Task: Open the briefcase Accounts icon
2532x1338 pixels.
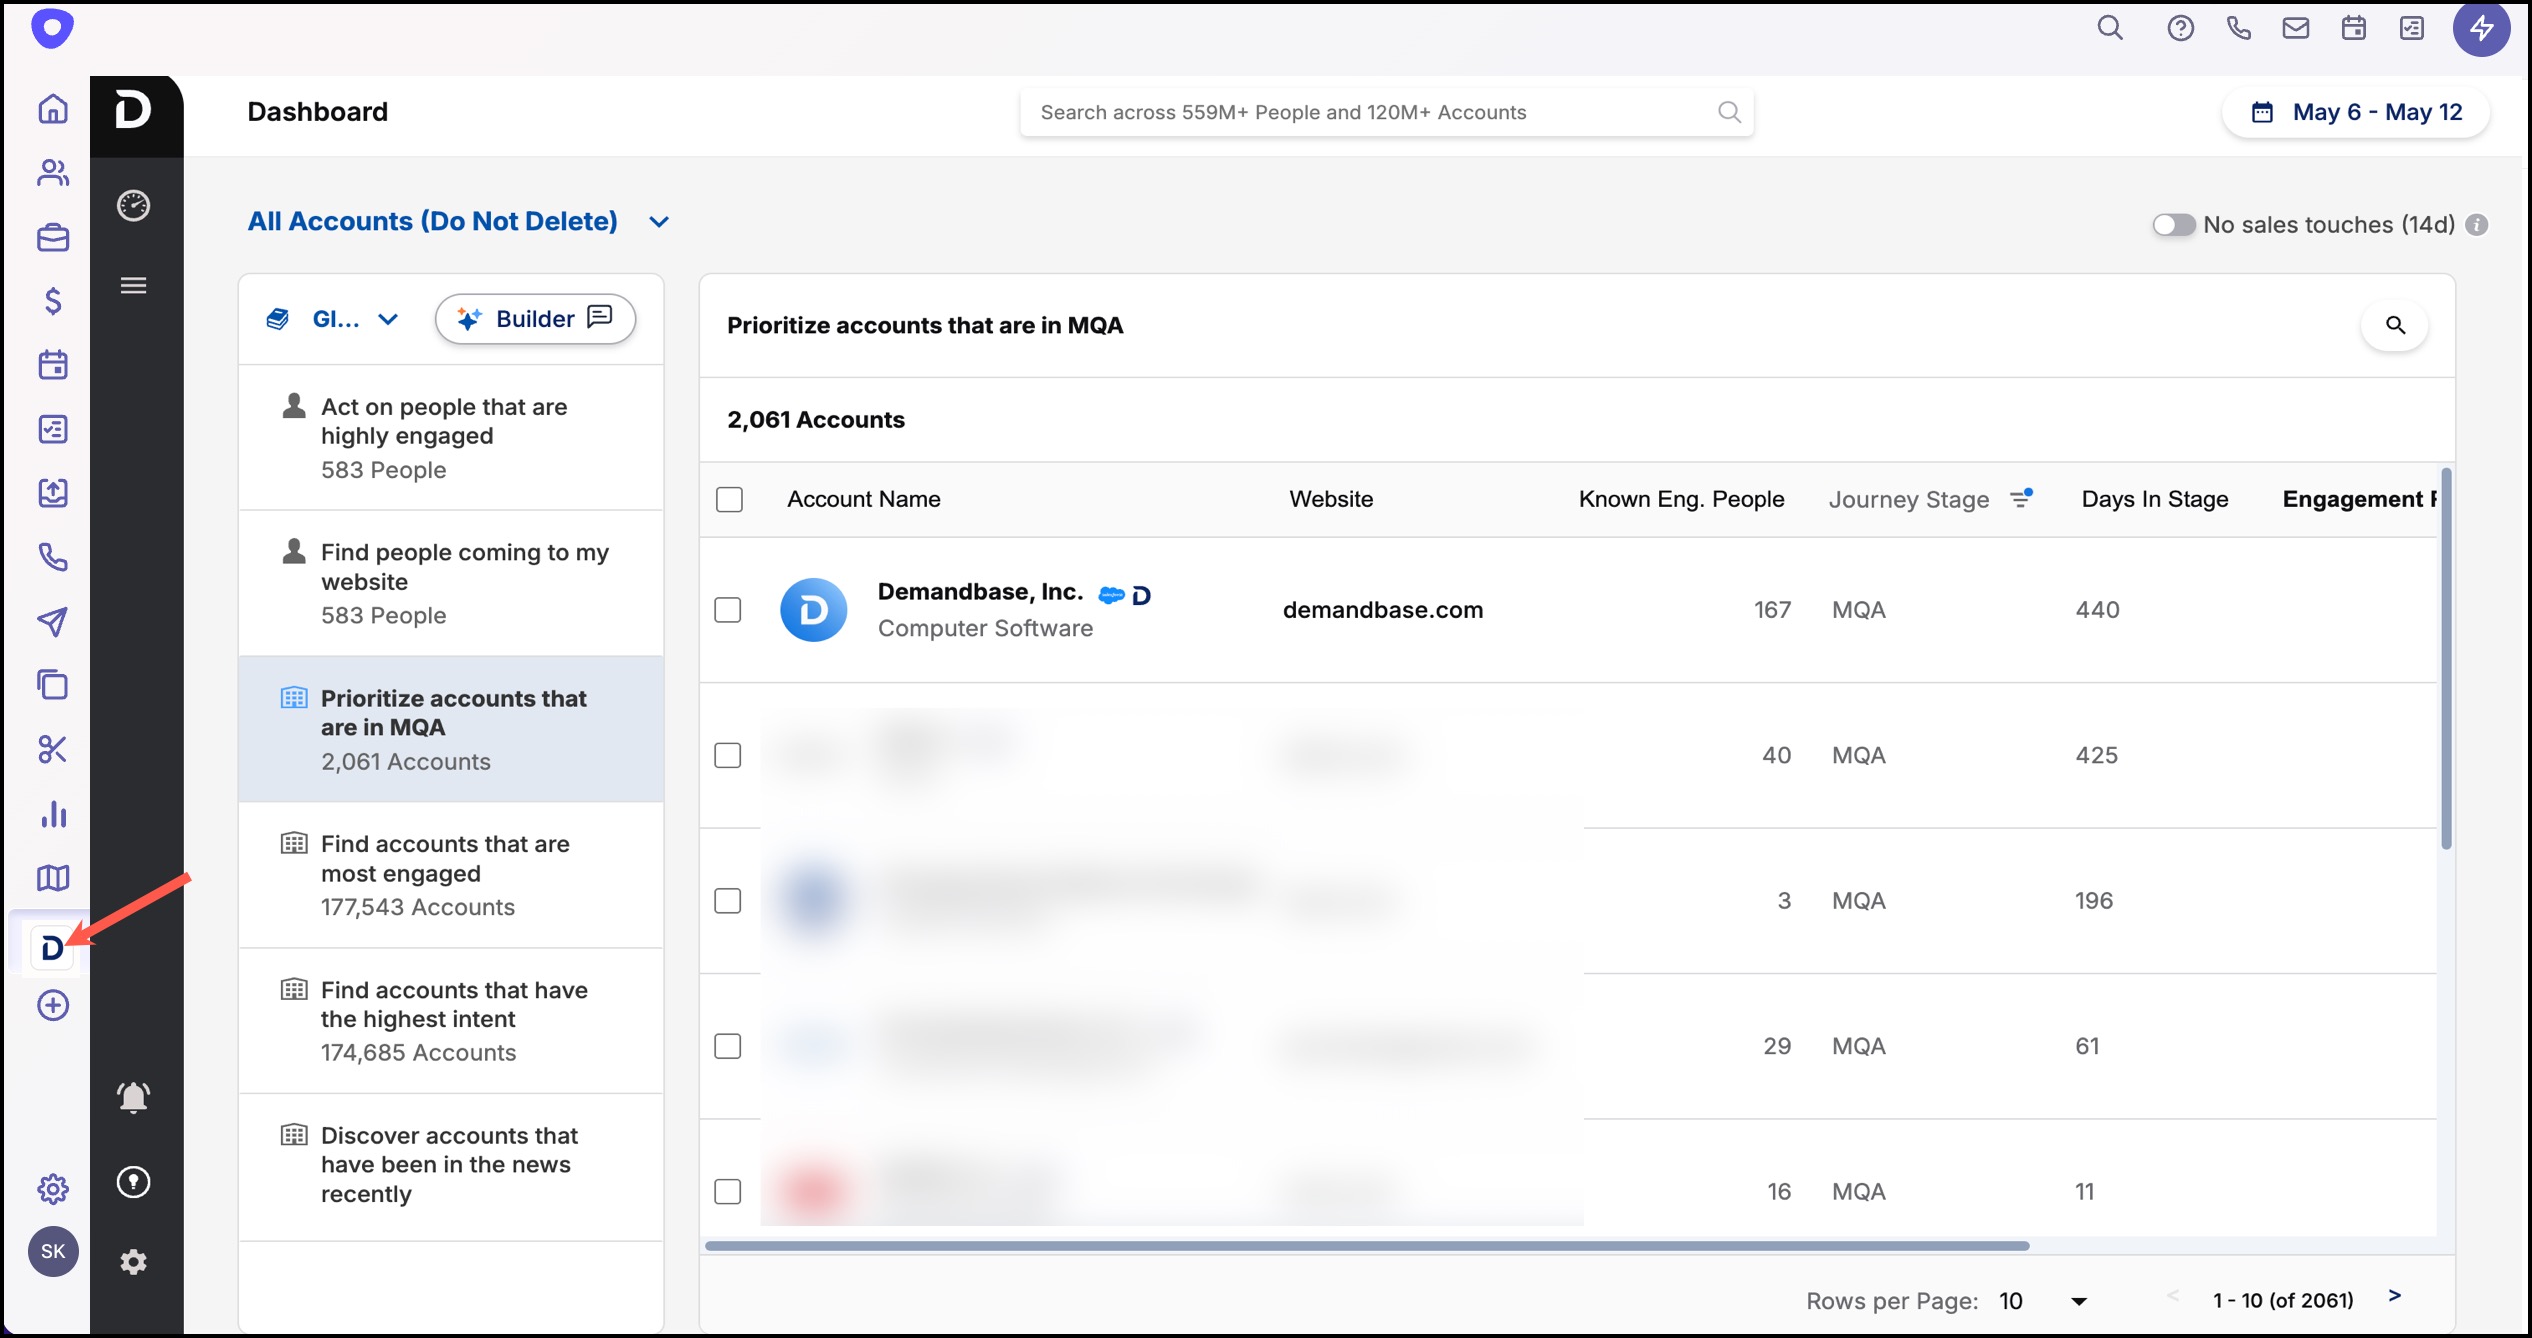Action: point(53,238)
